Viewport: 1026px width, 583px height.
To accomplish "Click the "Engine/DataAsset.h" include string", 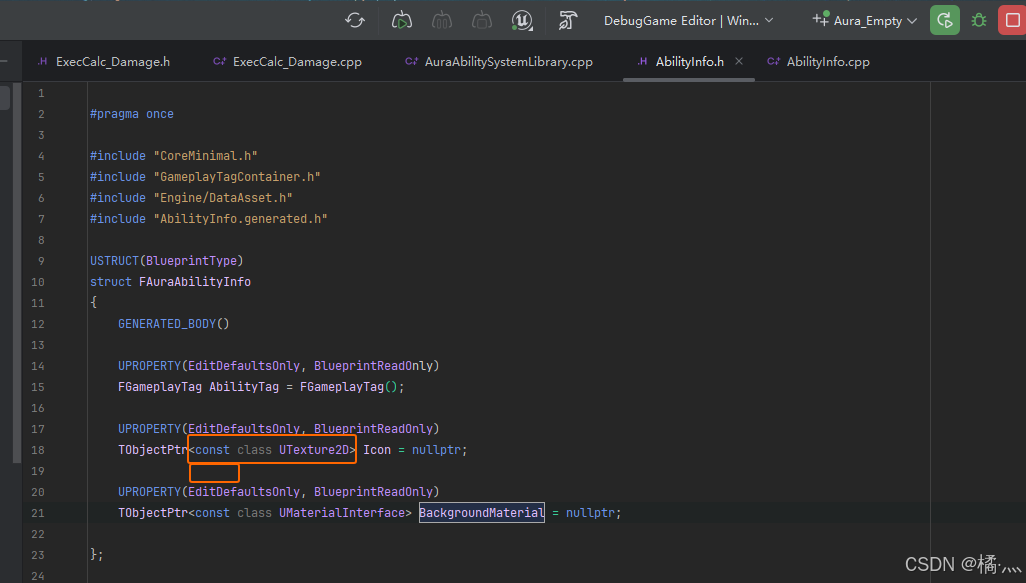I will point(223,198).
